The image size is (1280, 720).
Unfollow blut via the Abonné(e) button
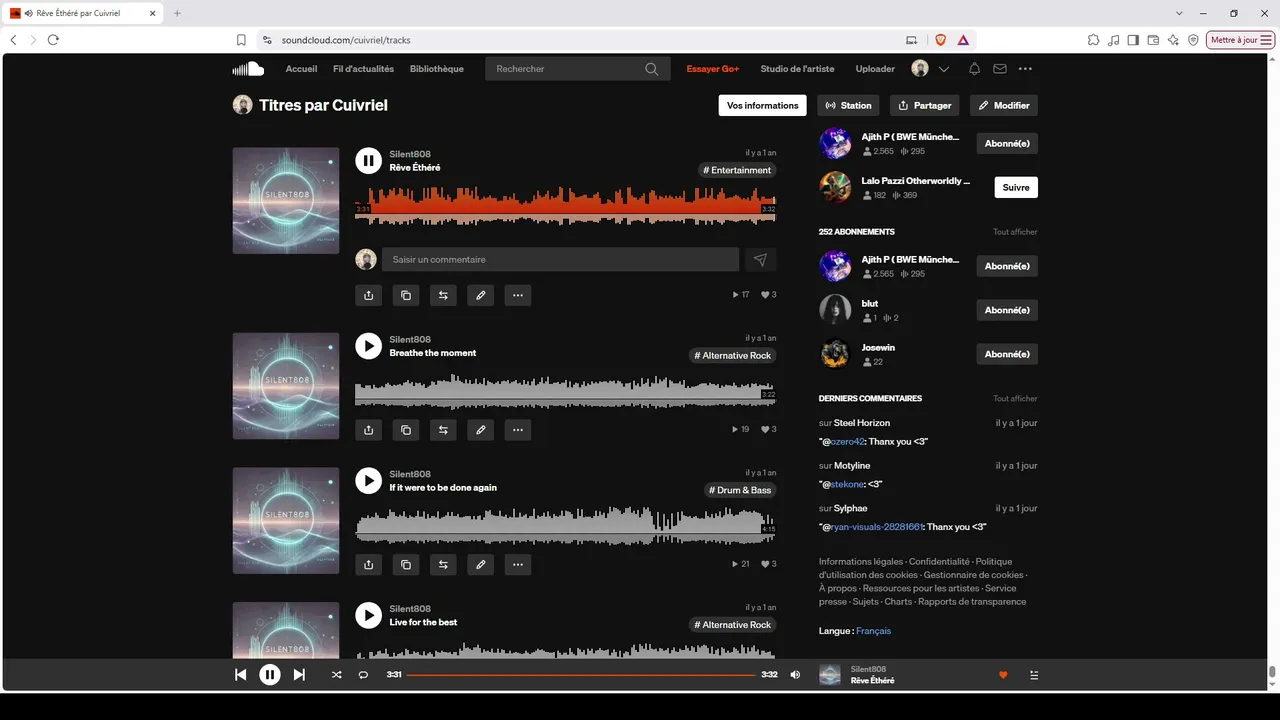[x=1007, y=310]
